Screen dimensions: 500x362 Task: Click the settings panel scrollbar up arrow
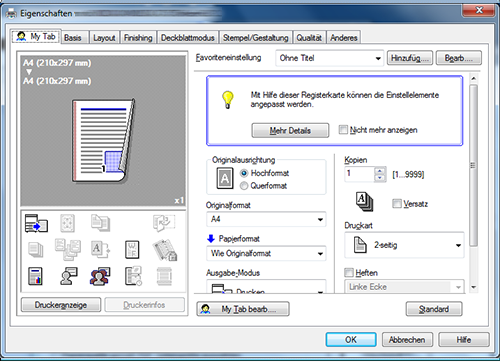473,79
